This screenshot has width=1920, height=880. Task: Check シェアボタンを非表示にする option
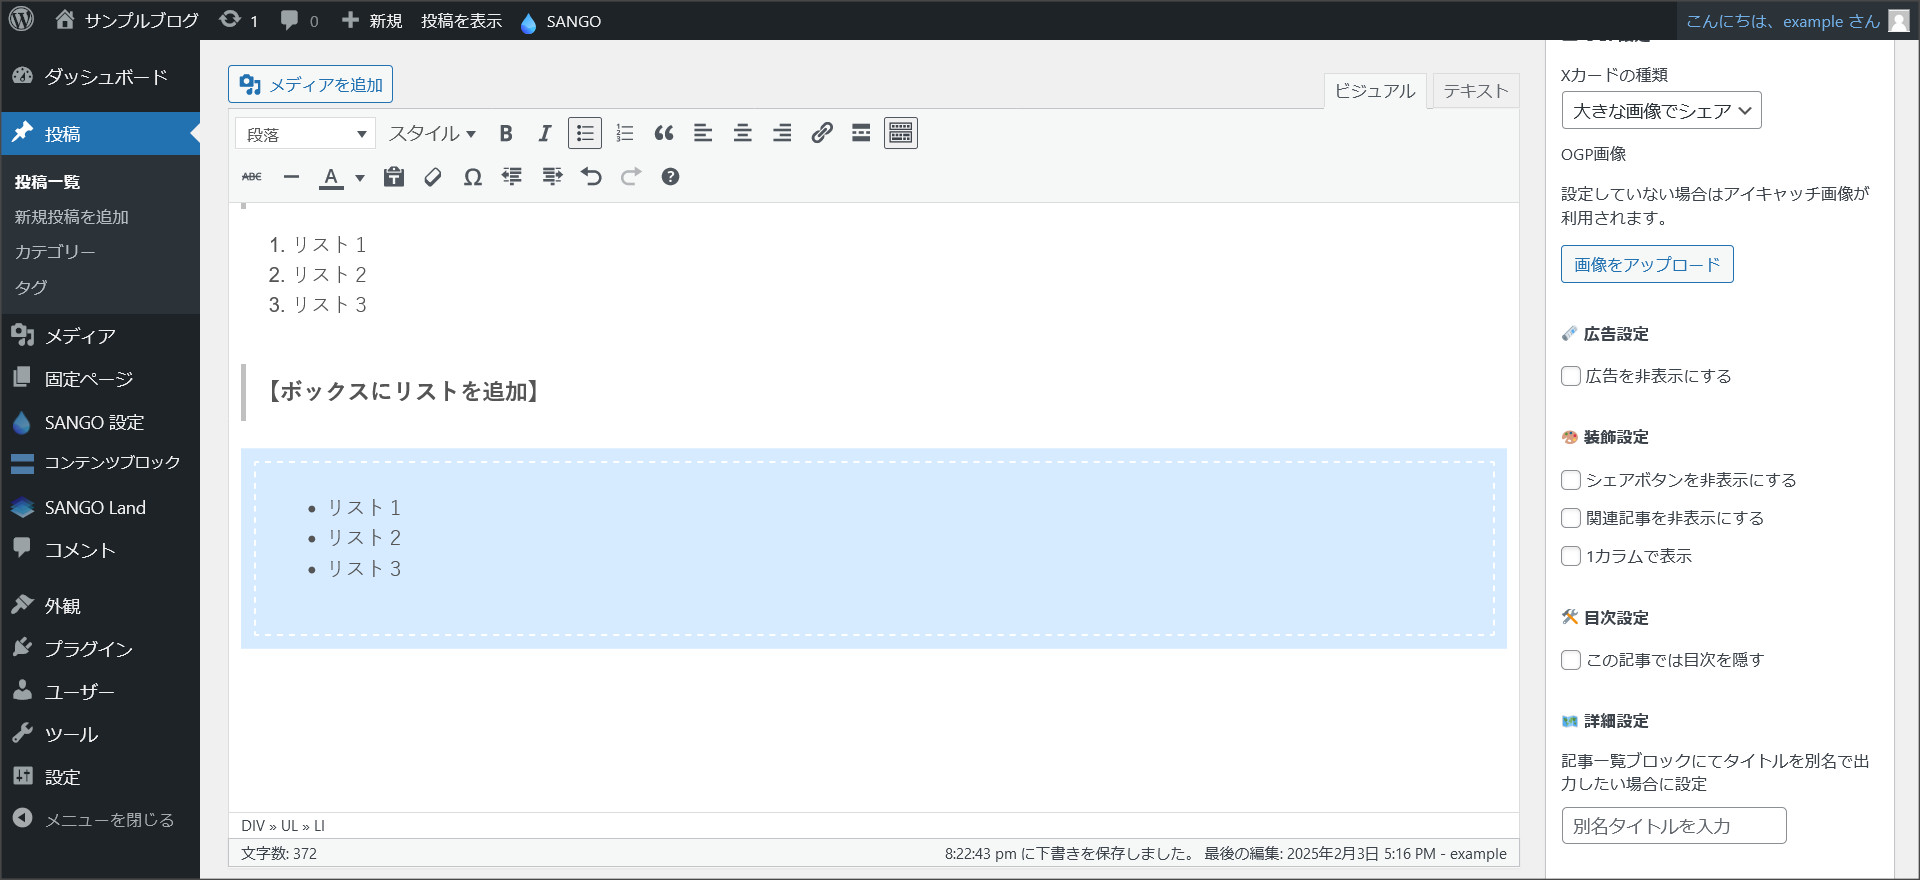1571,480
